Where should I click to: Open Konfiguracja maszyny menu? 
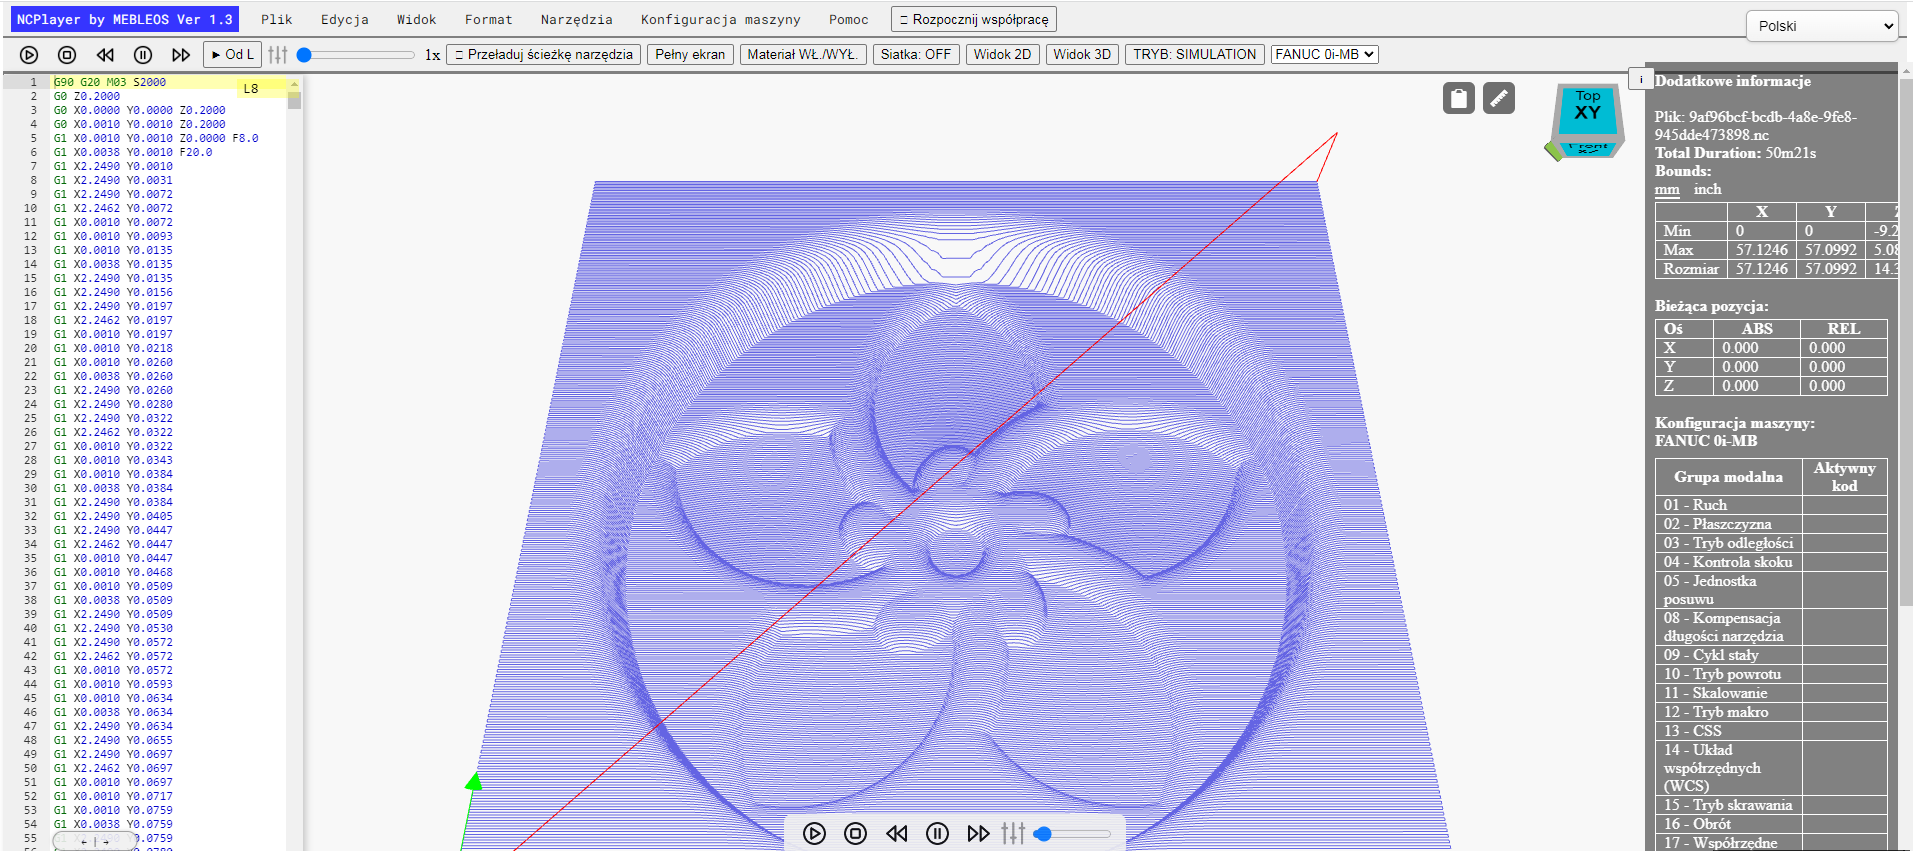tap(721, 19)
